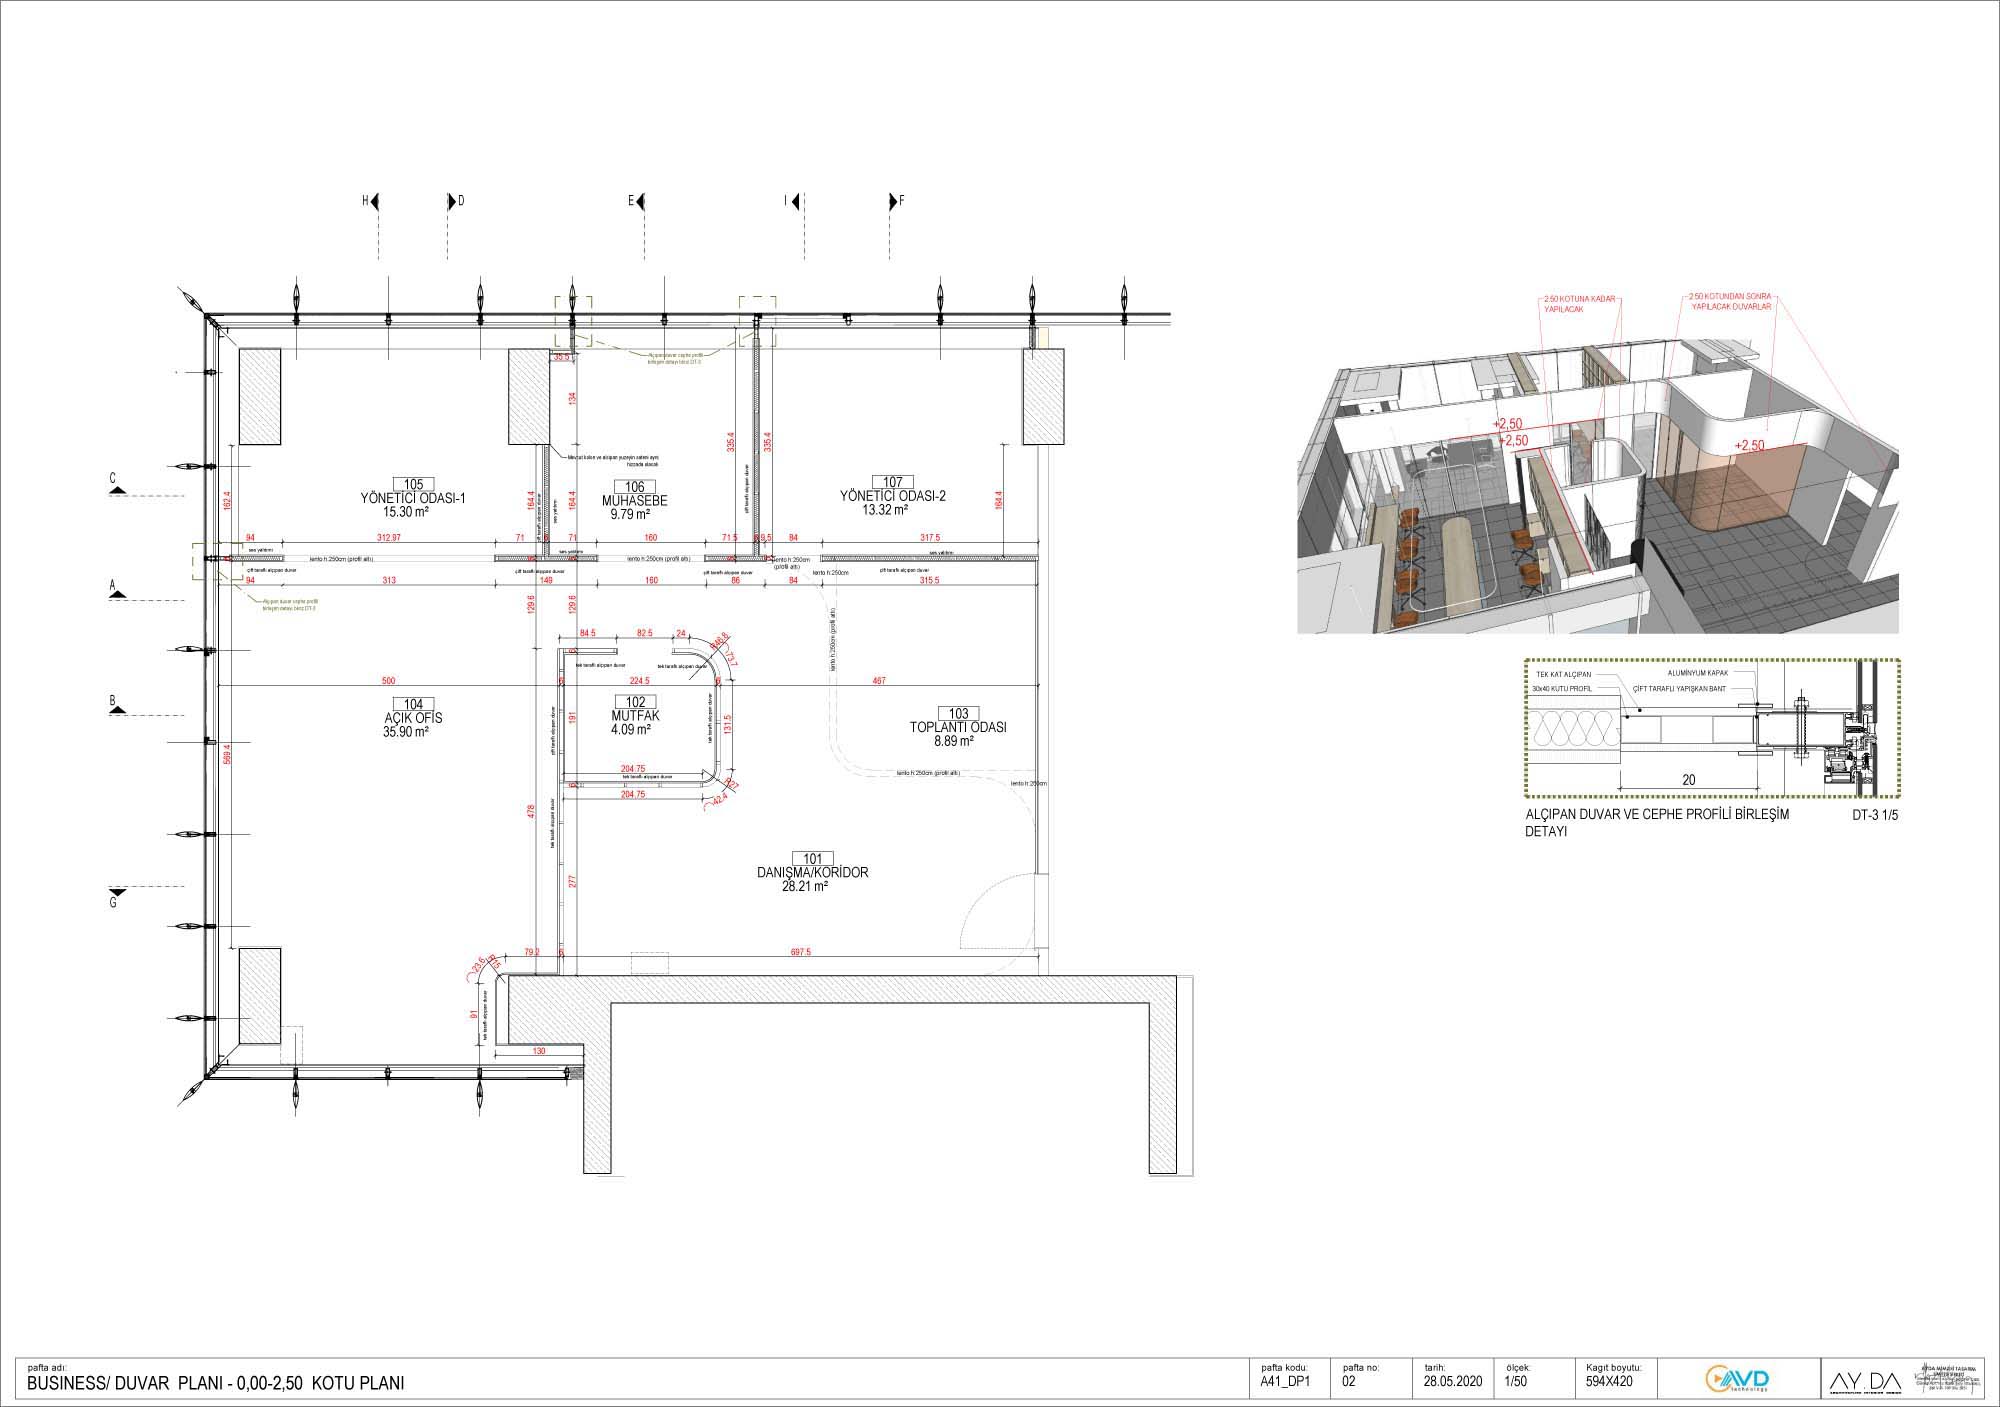Click the DT-3 wall profile detail drawing
2000x1407 pixels.
click(1710, 727)
